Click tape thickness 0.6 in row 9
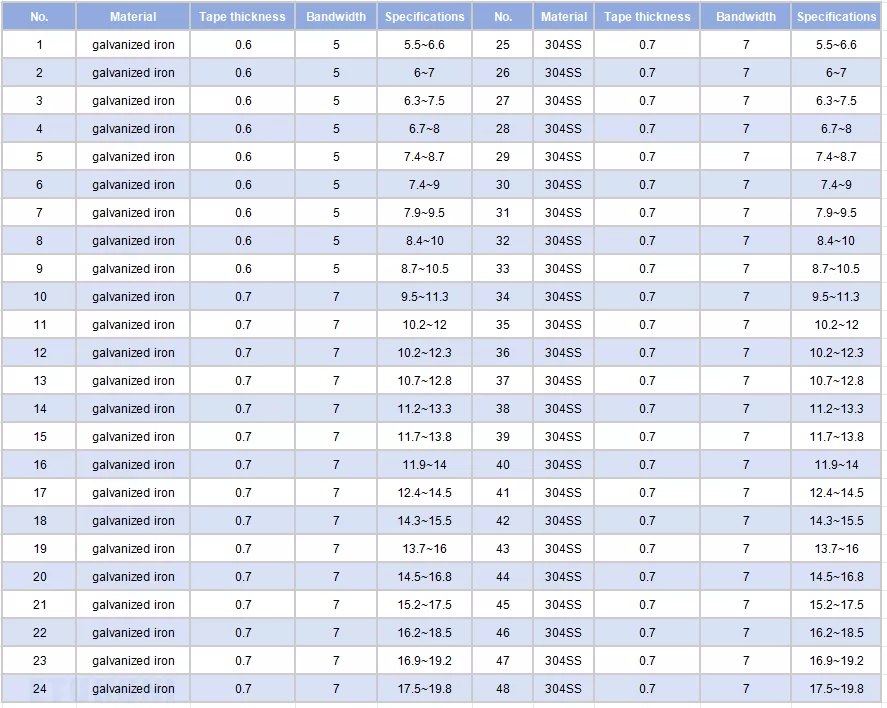 243,269
